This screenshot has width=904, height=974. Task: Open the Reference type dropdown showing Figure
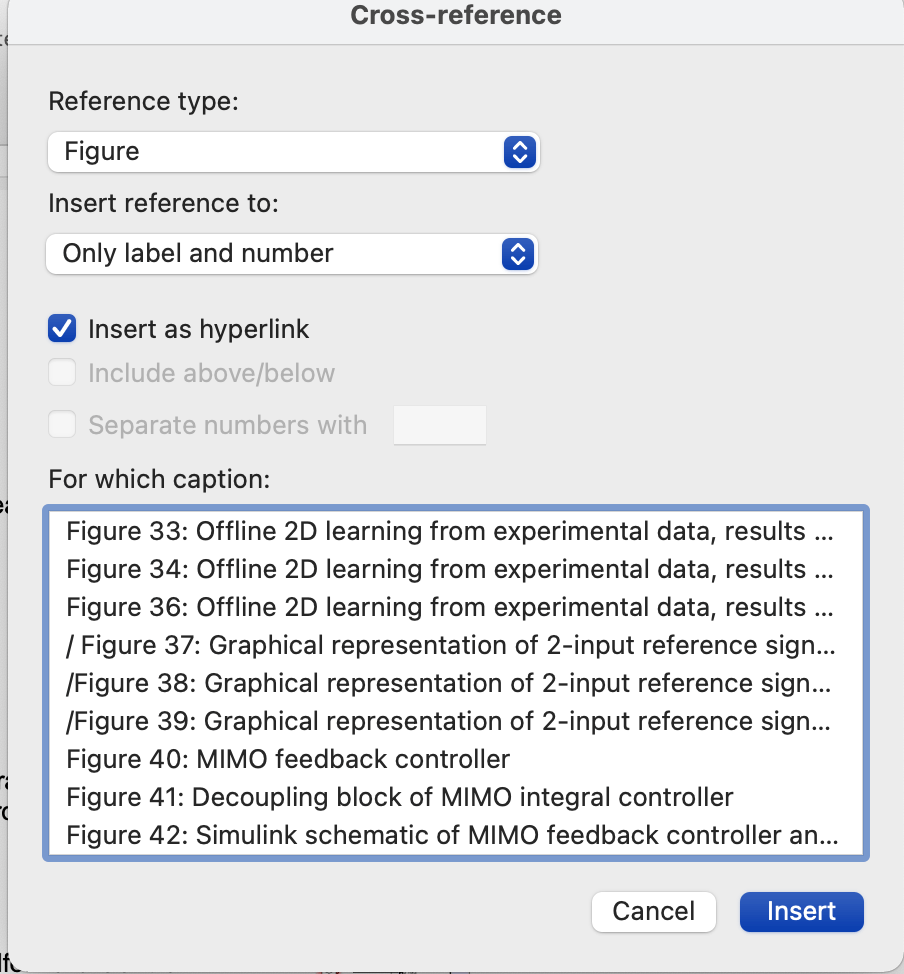(x=293, y=152)
